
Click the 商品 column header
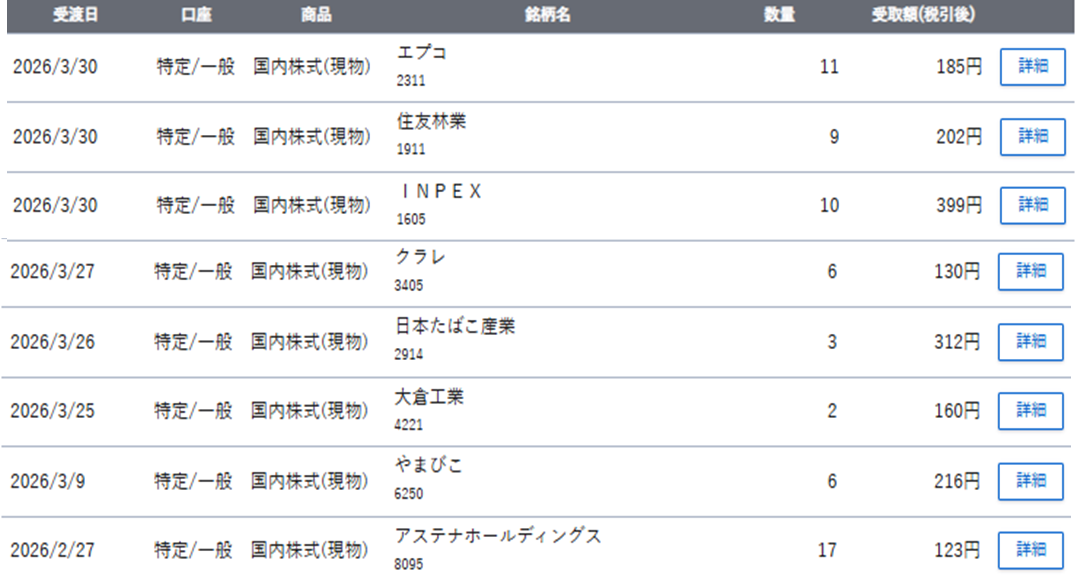316,15
